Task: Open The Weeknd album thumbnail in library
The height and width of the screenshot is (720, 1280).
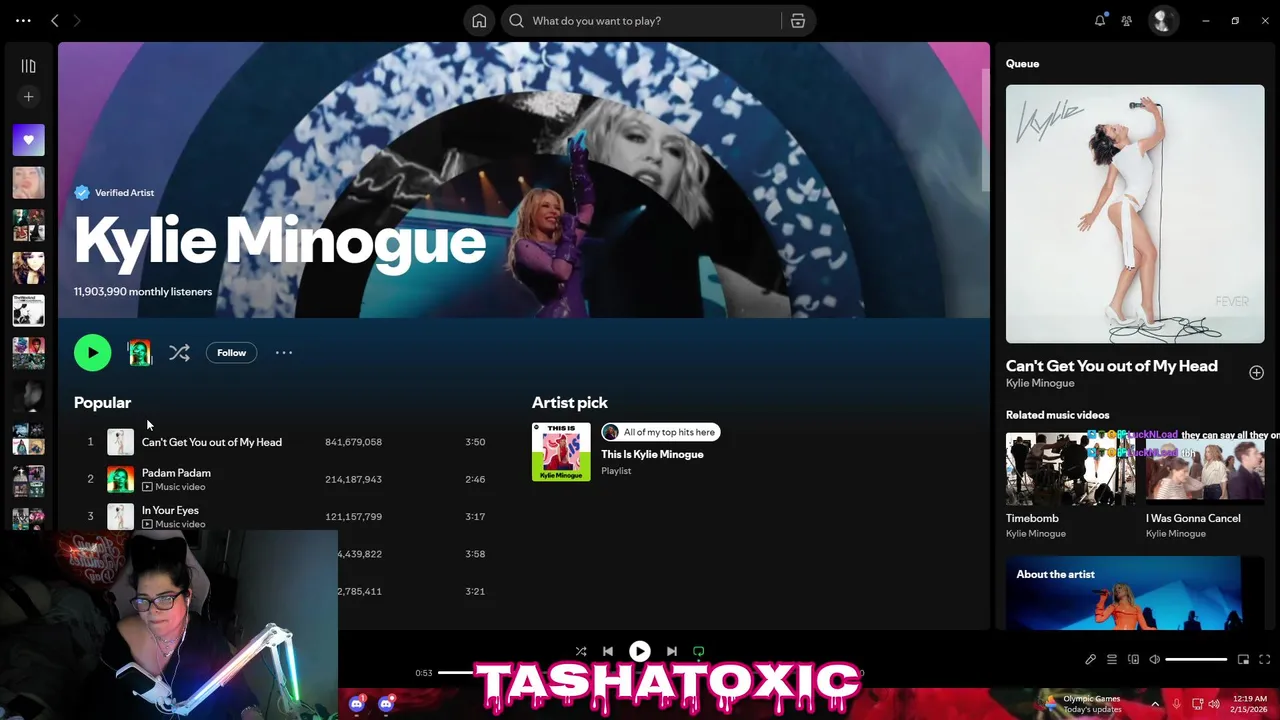Action: pyautogui.click(x=28, y=310)
